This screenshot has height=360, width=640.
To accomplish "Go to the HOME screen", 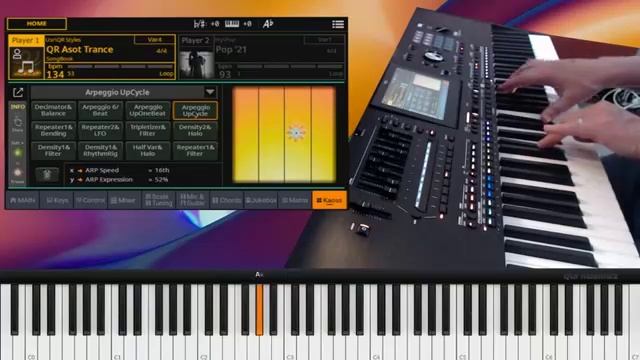I will [x=37, y=24].
